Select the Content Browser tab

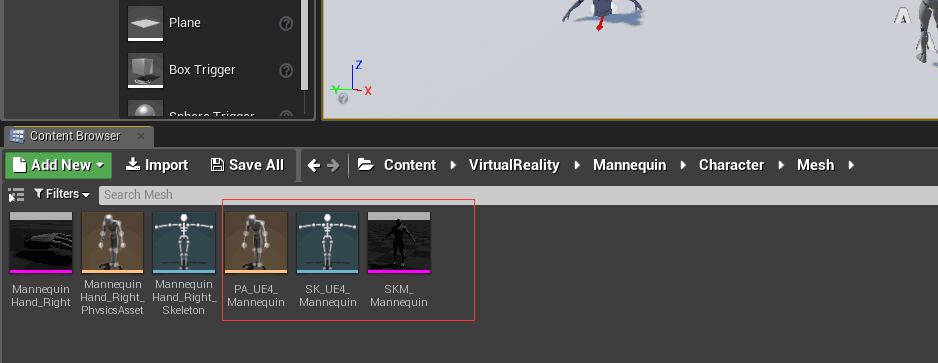tap(75, 136)
